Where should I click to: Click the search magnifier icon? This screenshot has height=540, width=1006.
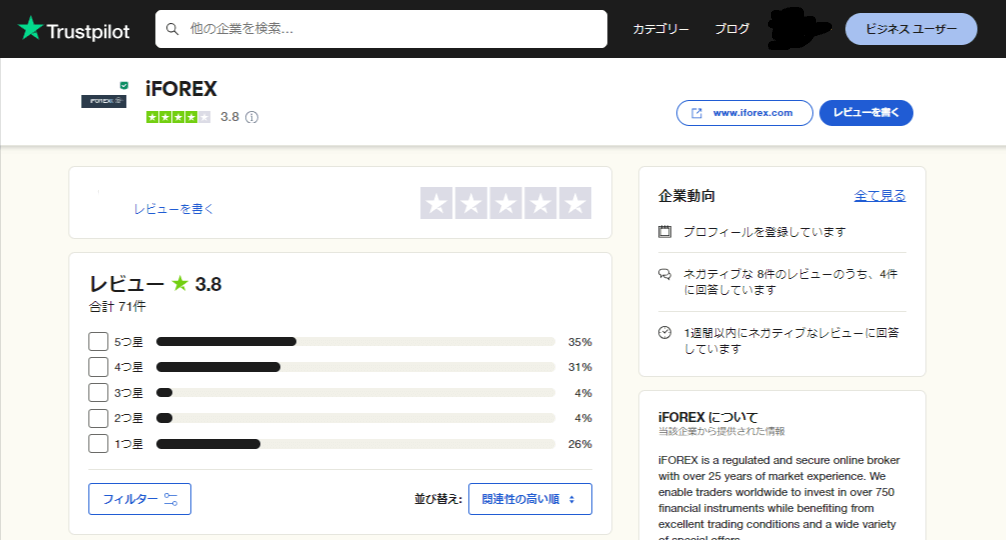pyautogui.click(x=173, y=29)
